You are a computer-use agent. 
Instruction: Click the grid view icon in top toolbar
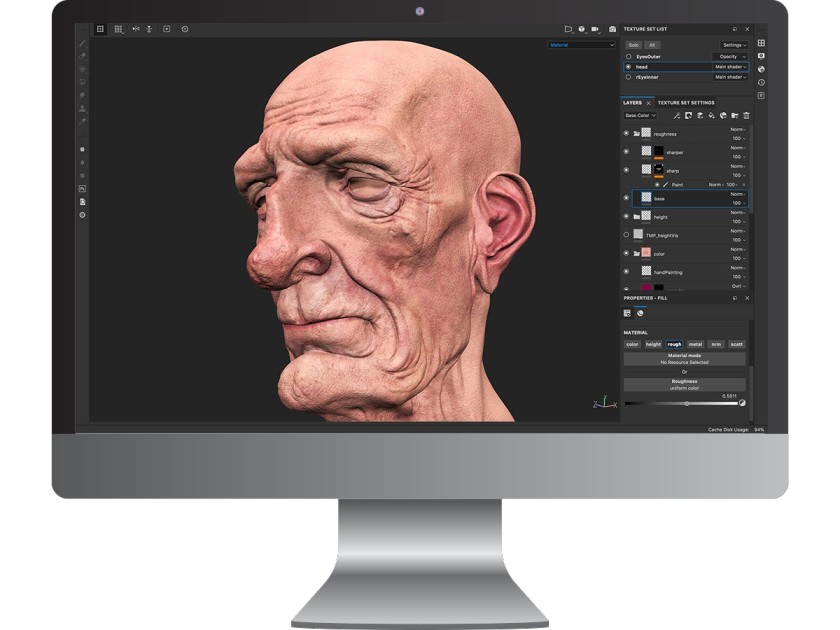point(118,29)
